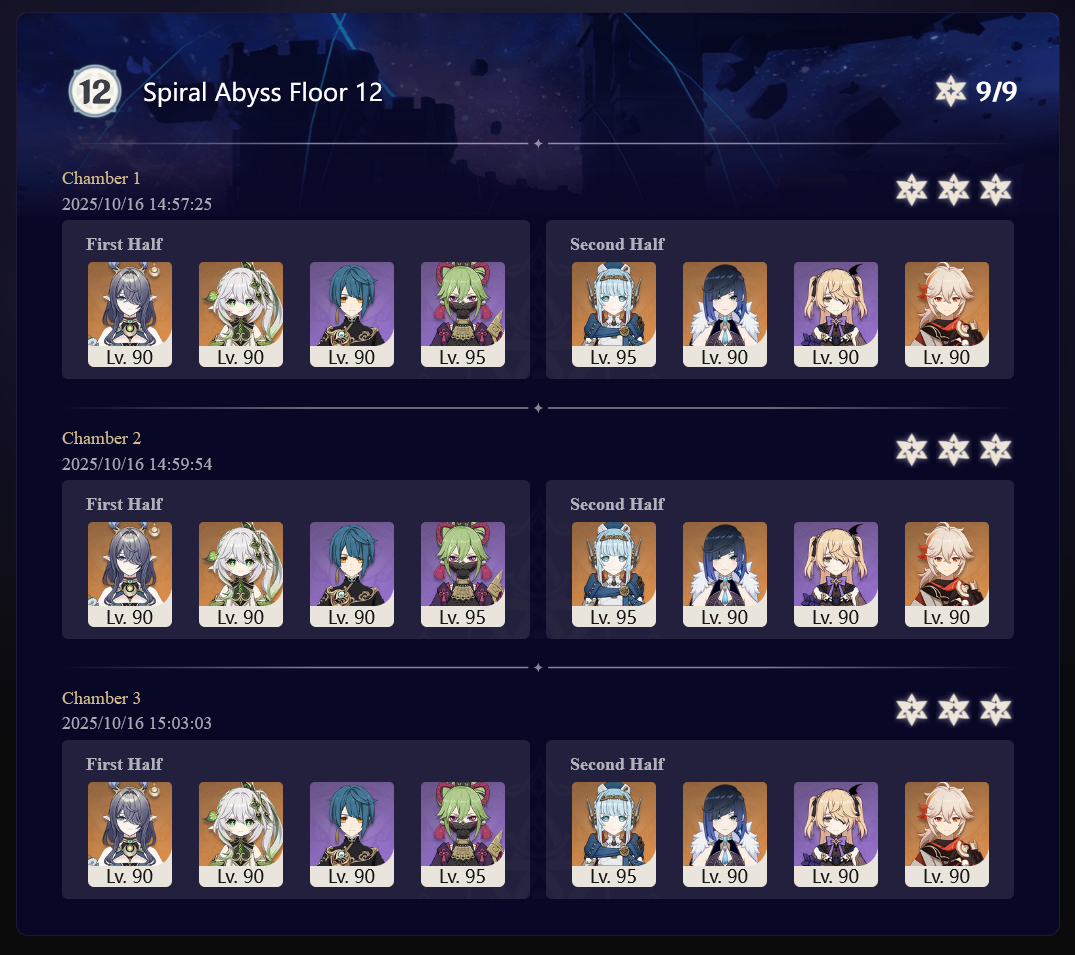Open Nahida's portrait in Chamber 3 First Half
This screenshot has height=955, width=1075.
[241, 834]
